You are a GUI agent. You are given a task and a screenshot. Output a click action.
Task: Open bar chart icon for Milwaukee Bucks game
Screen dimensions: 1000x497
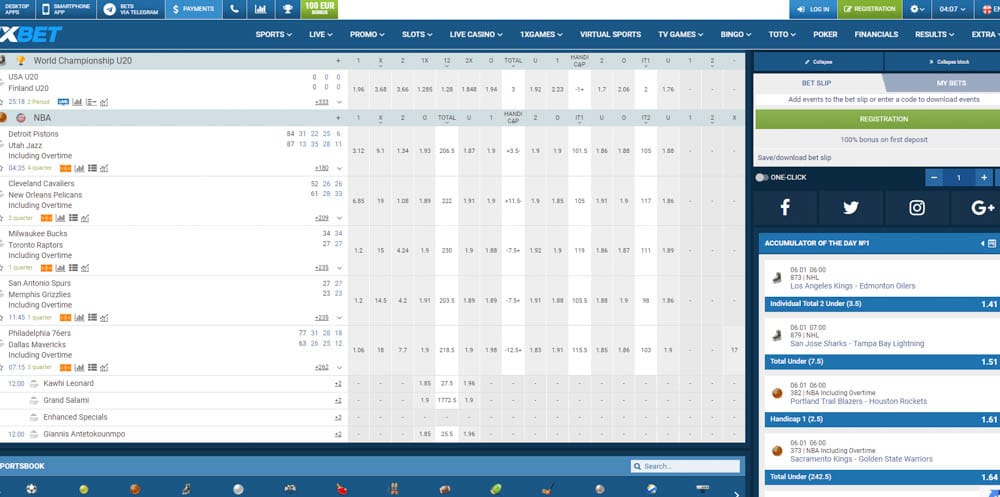point(61,268)
